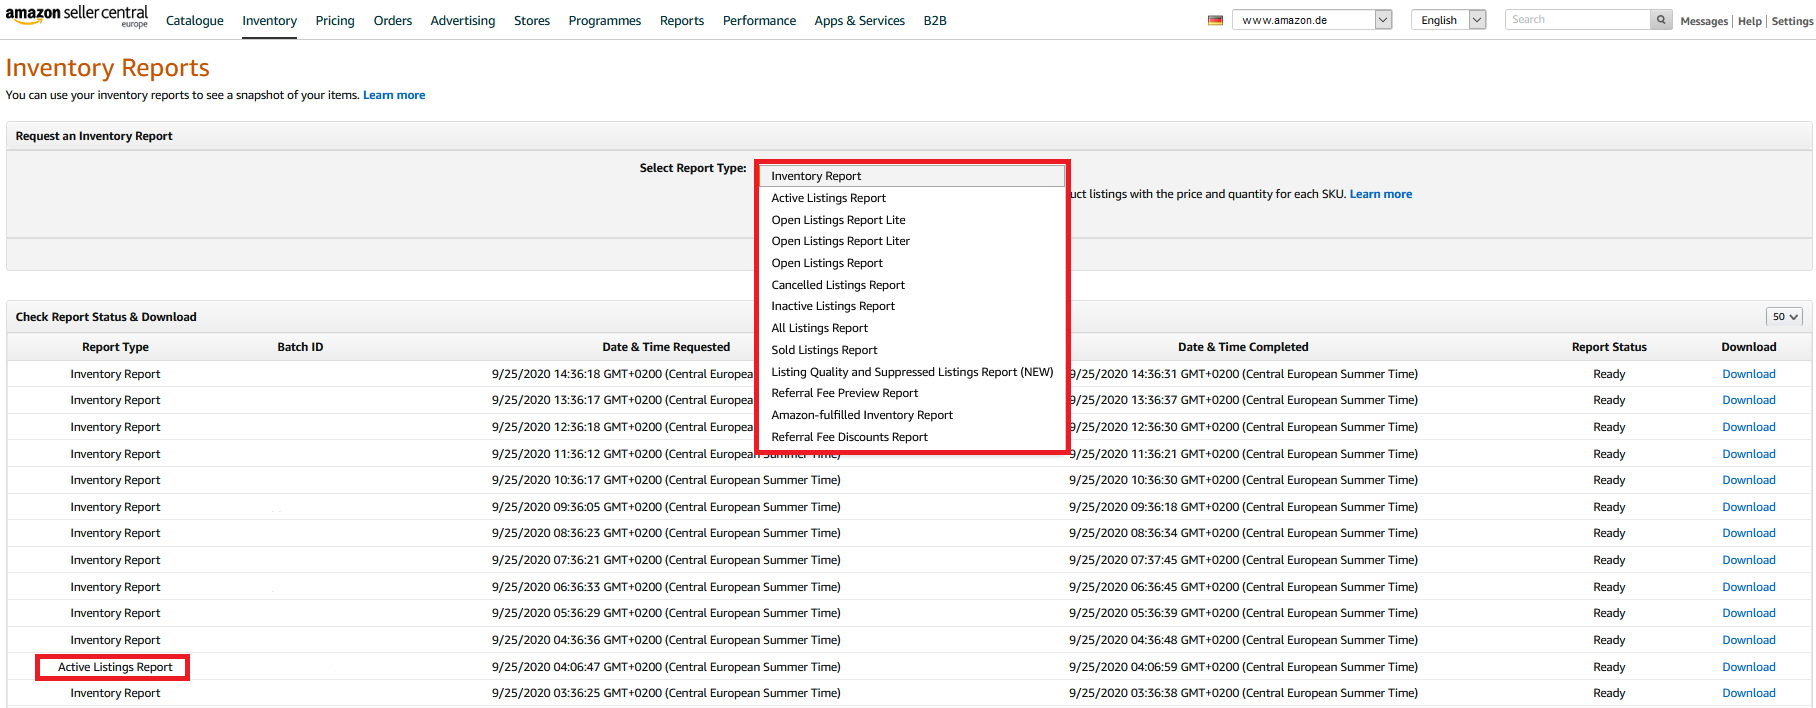Click Learn more next to SKU description
Screen dimensions: 1816x708
(1381, 194)
